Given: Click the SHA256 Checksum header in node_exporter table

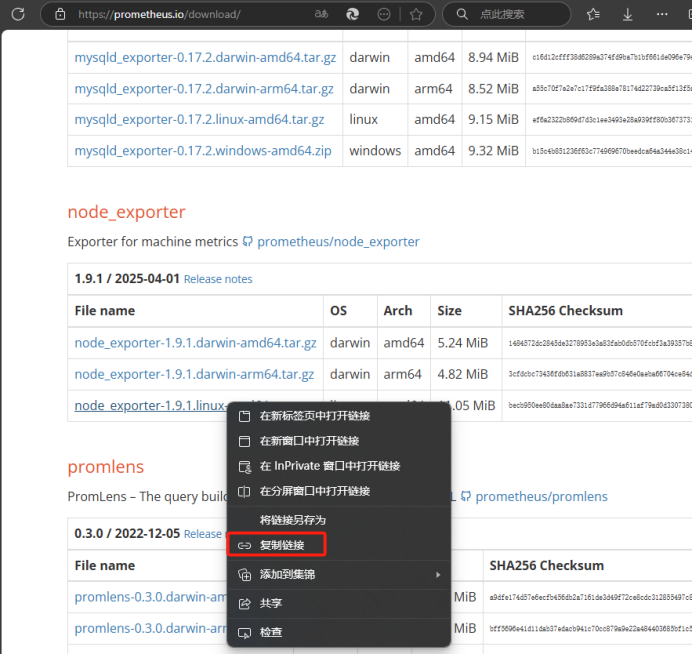Looking at the screenshot, I should (565, 311).
